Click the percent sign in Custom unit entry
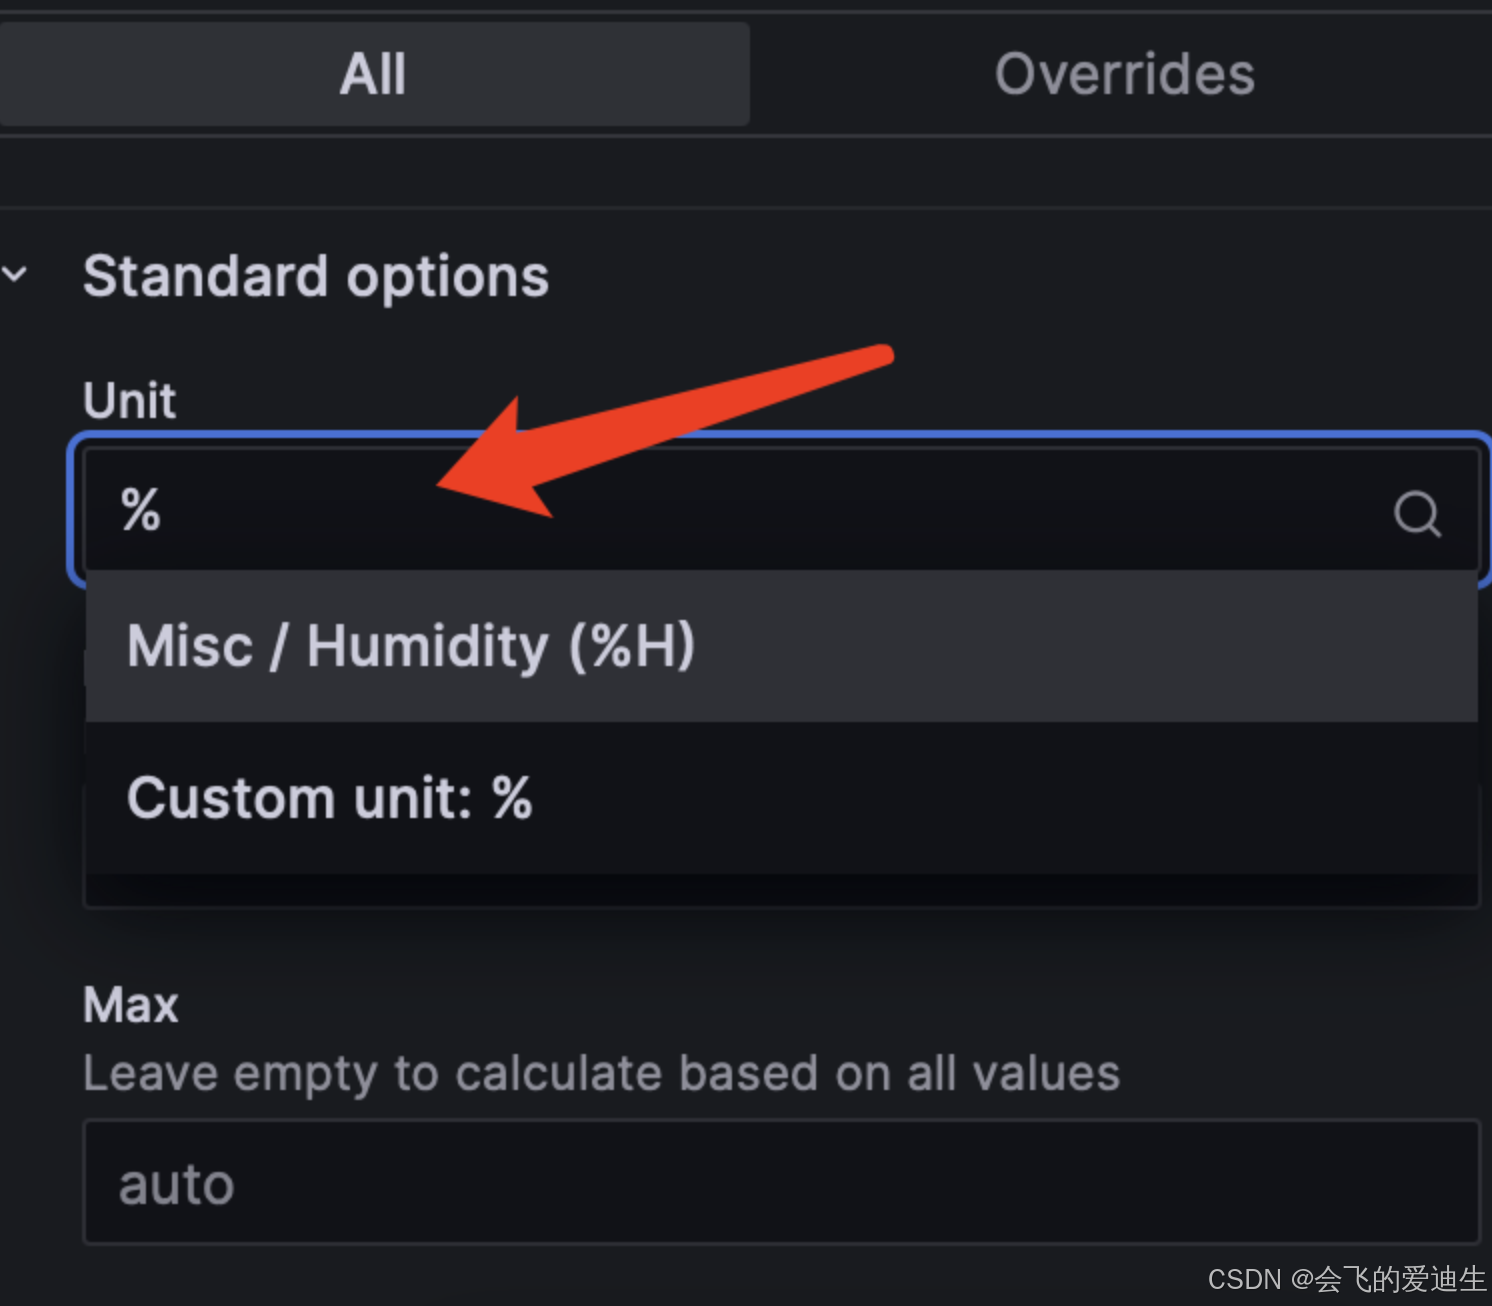The height and width of the screenshot is (1306, 1492). coord(512,798)
